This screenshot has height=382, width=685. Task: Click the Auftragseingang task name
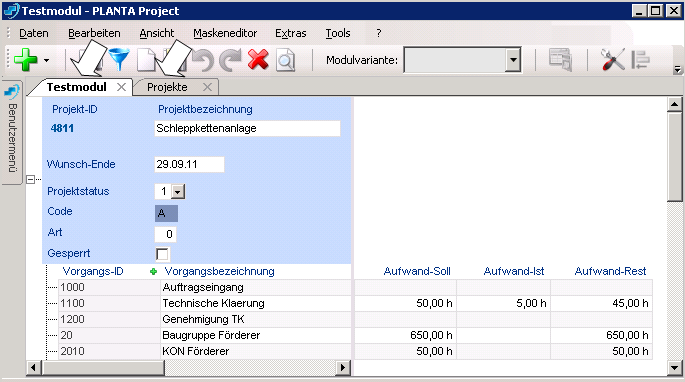[x=203, y=288]
